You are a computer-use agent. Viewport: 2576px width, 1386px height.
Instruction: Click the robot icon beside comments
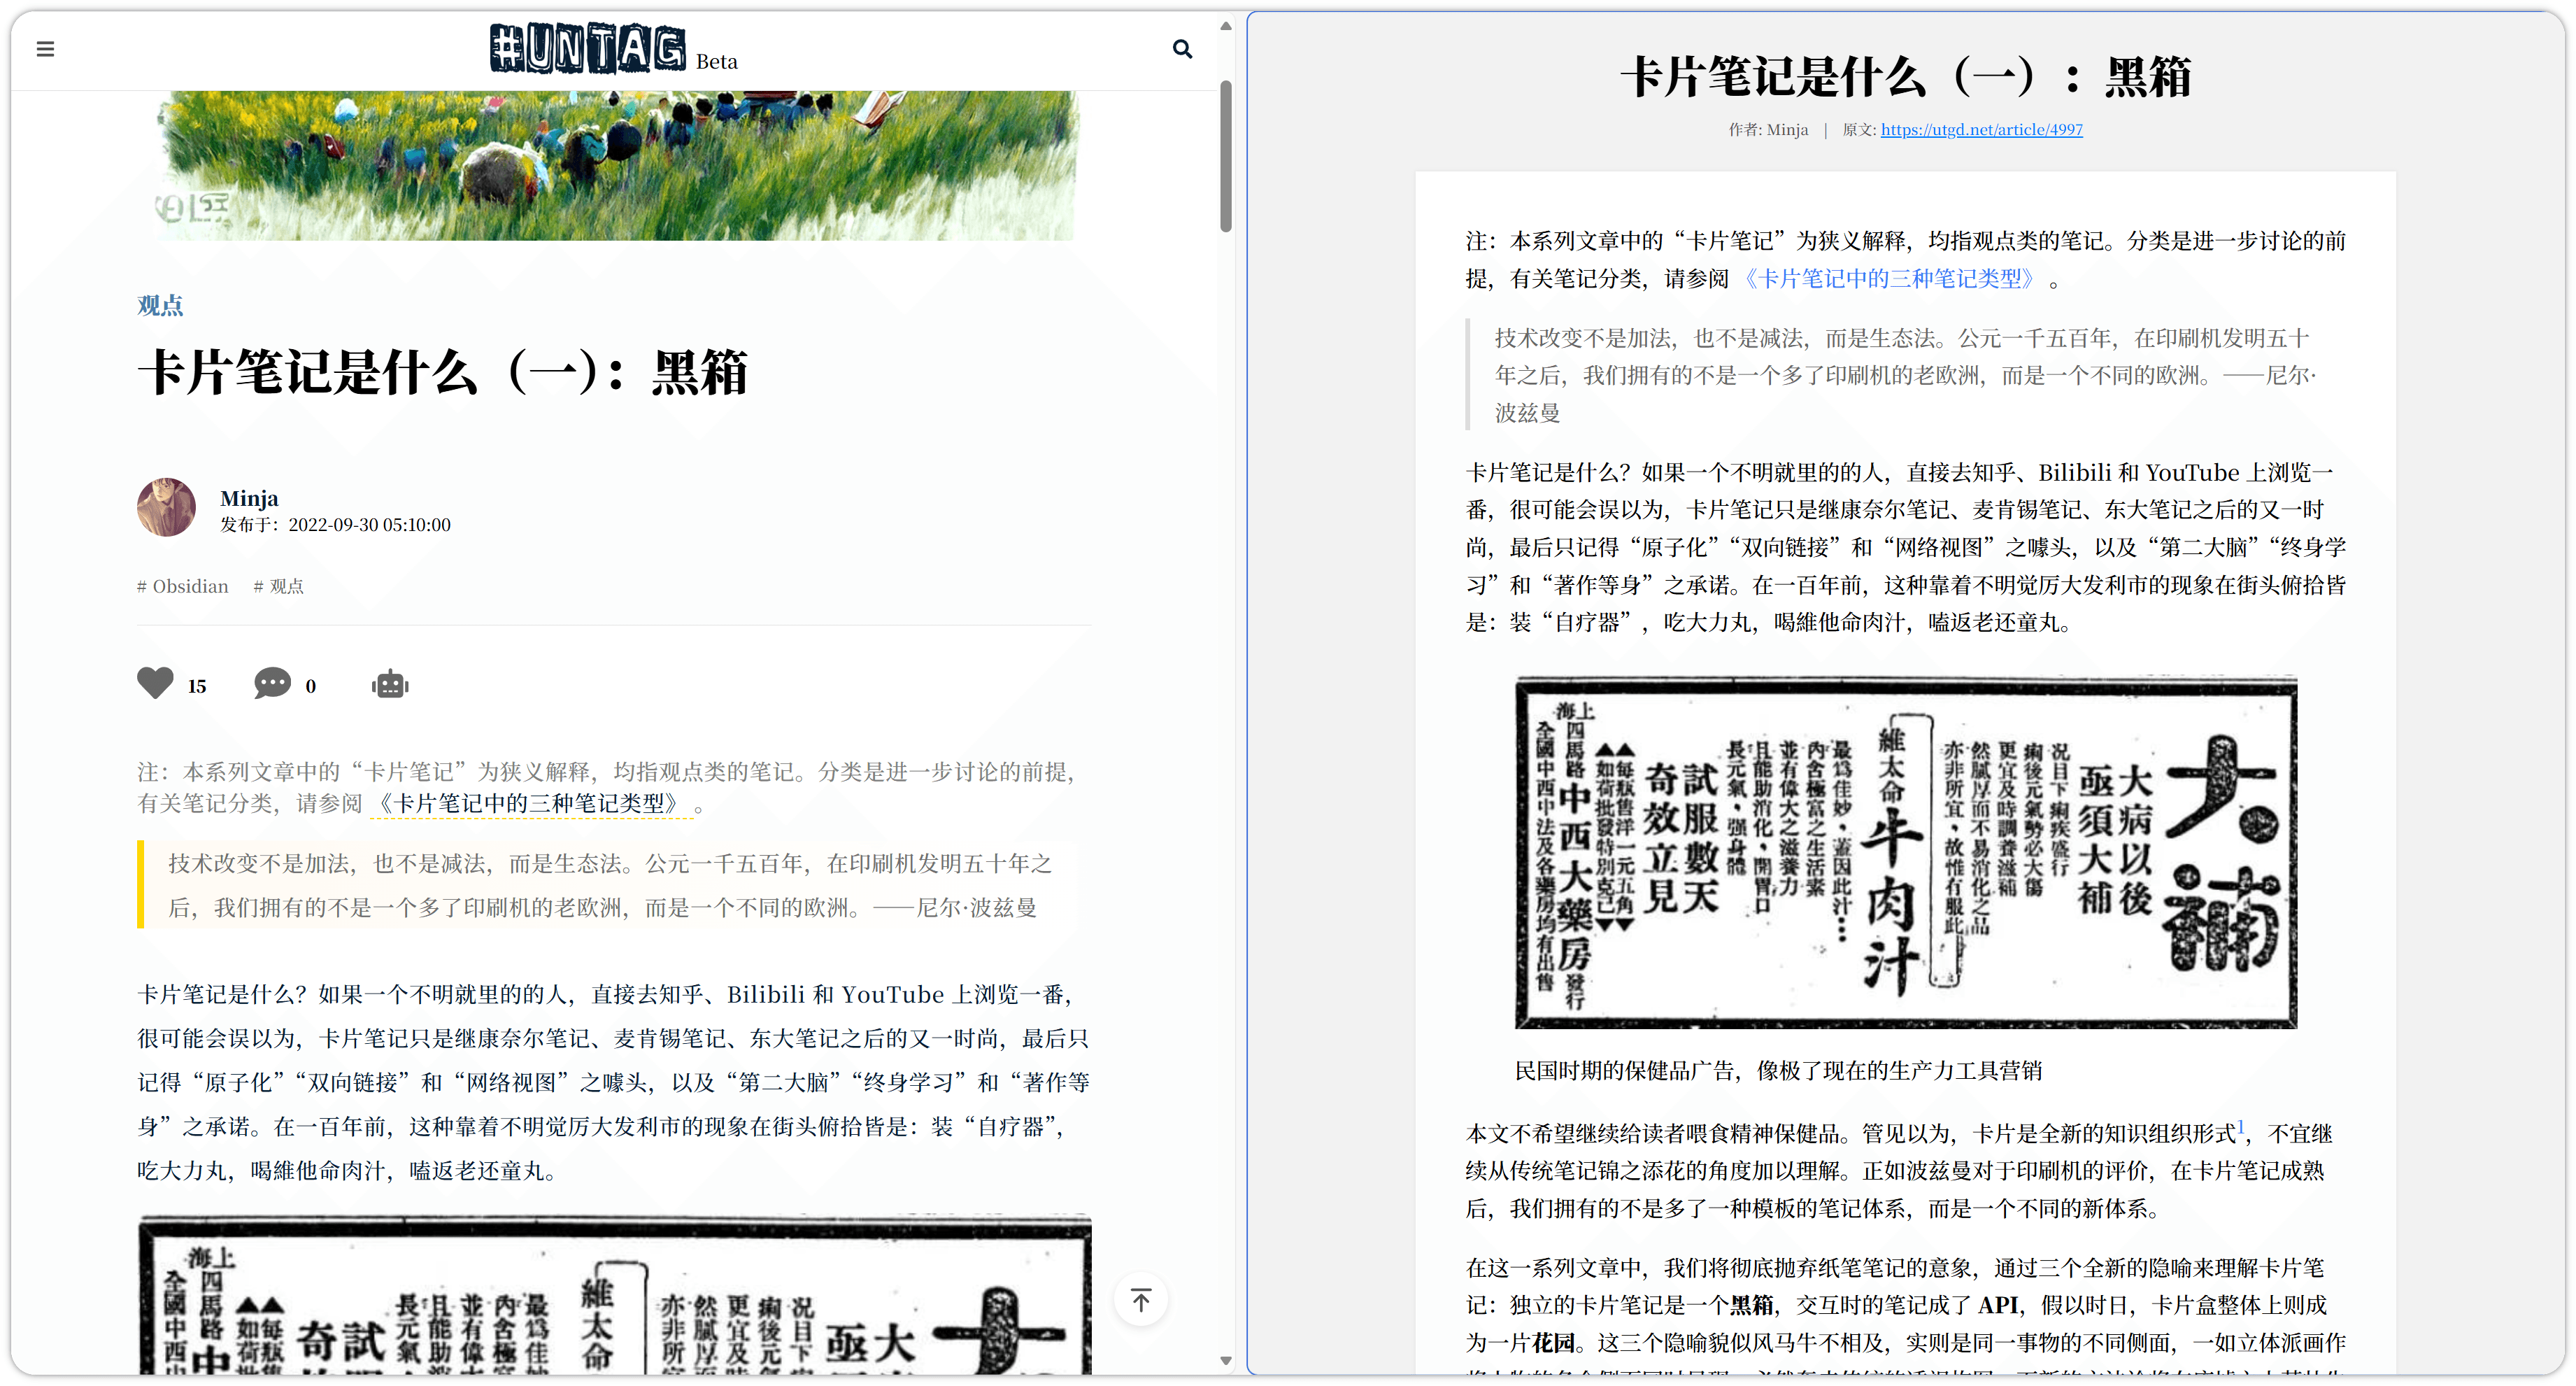pyautogui.click(x=390, y=685)
